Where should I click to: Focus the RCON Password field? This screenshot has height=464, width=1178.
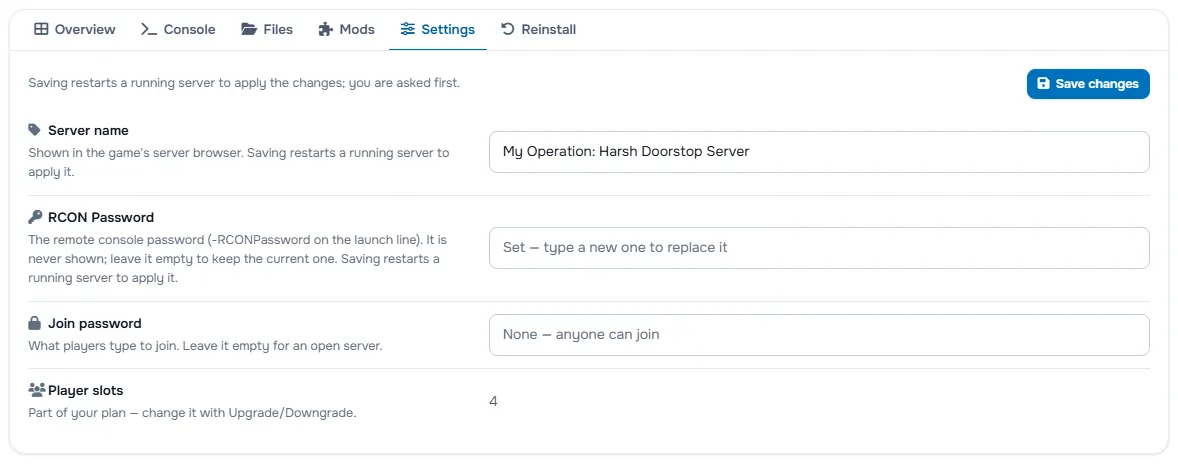point(819,248)
